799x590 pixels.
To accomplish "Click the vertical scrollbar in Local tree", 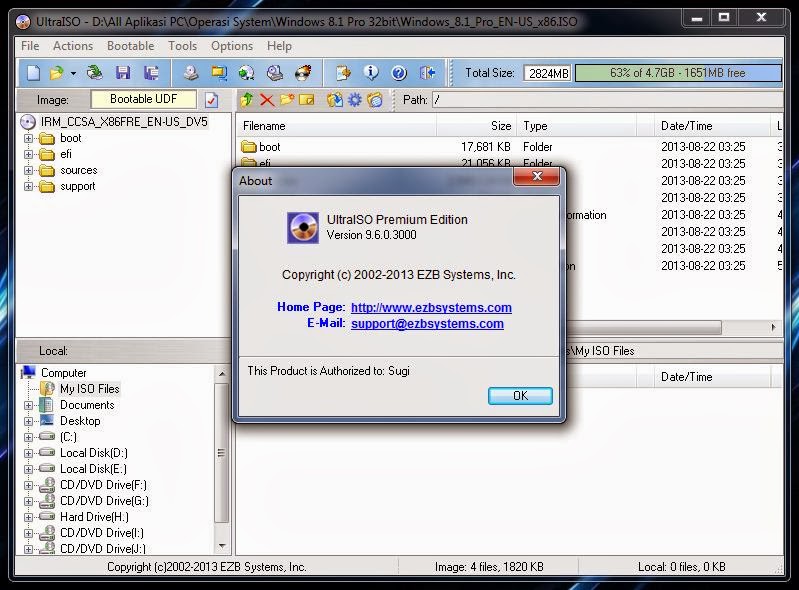I will coord(221,453).
